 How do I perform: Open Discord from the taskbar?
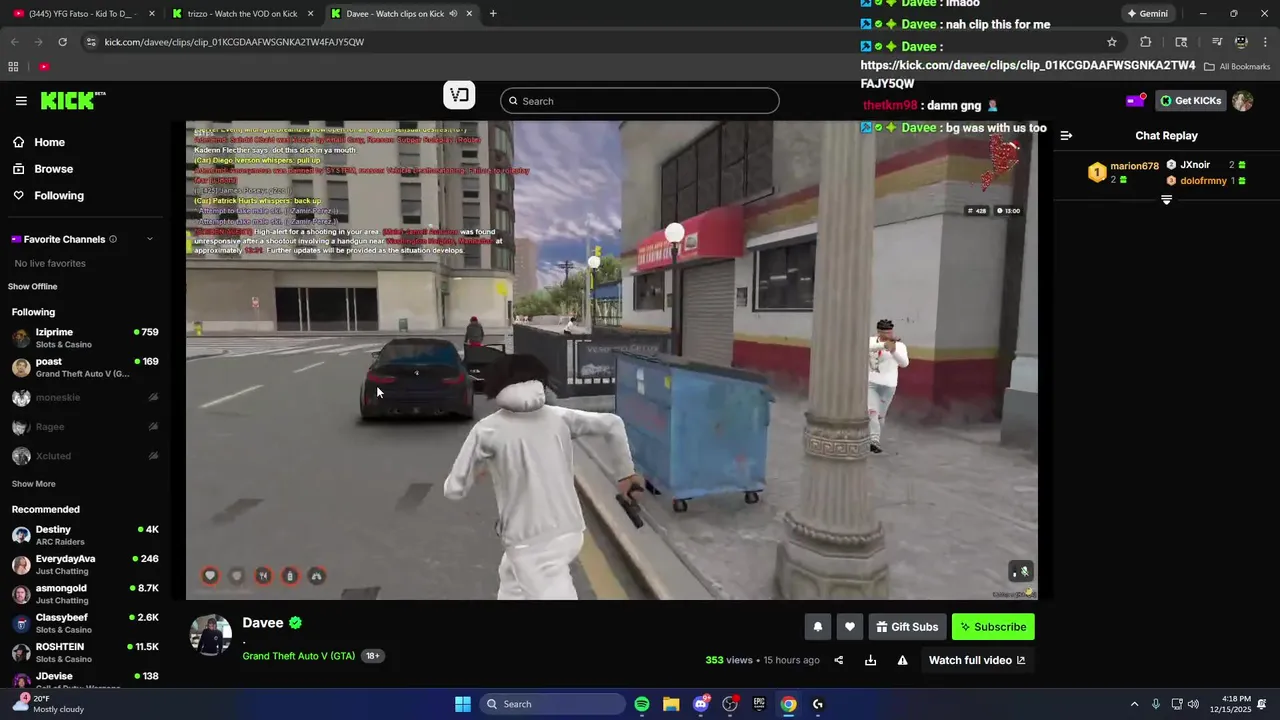(x=701, y=704)
